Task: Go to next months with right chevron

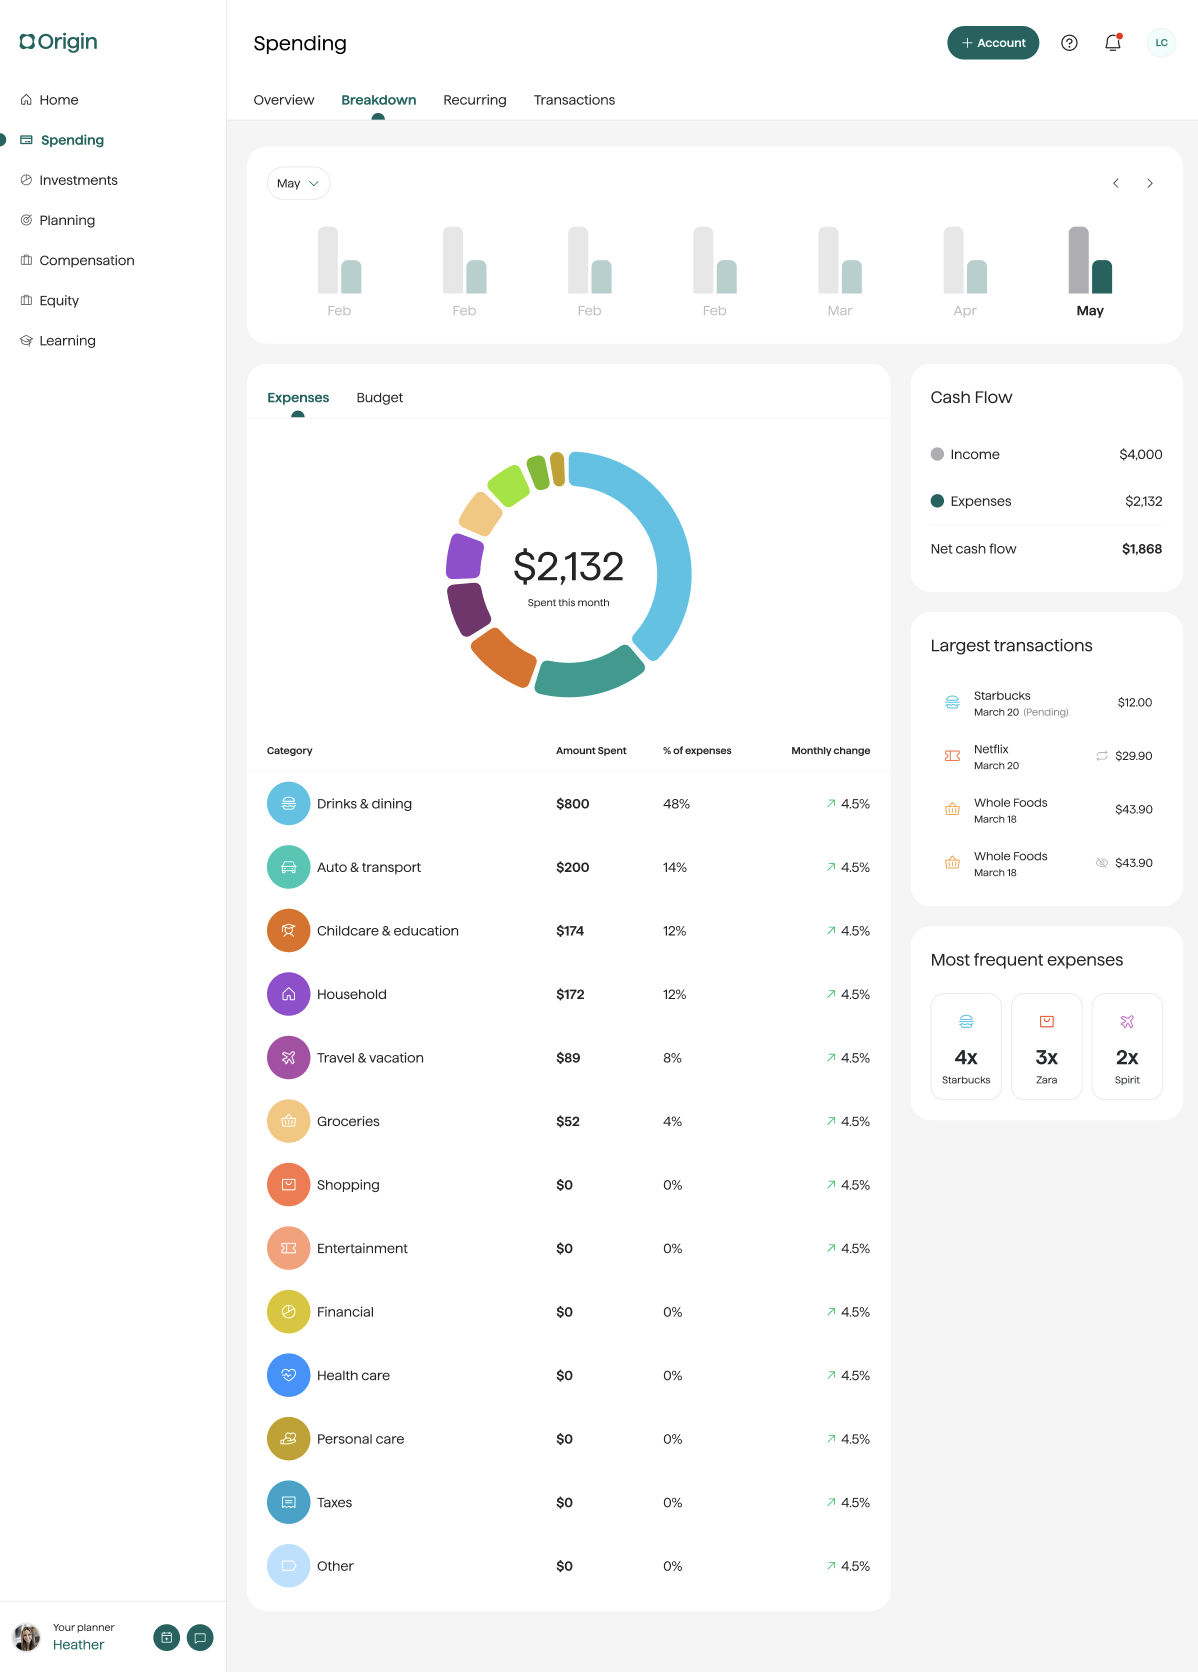Action: click(x=1150, y=183)
